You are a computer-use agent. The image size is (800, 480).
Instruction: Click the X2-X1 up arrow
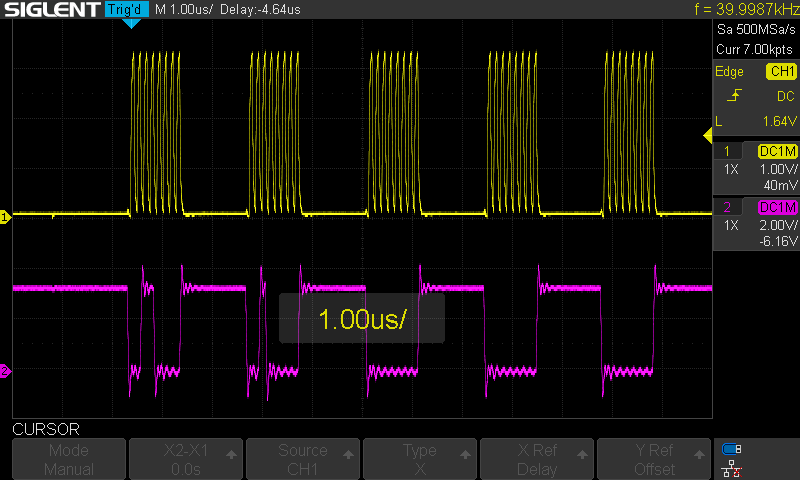click(232, 454)
